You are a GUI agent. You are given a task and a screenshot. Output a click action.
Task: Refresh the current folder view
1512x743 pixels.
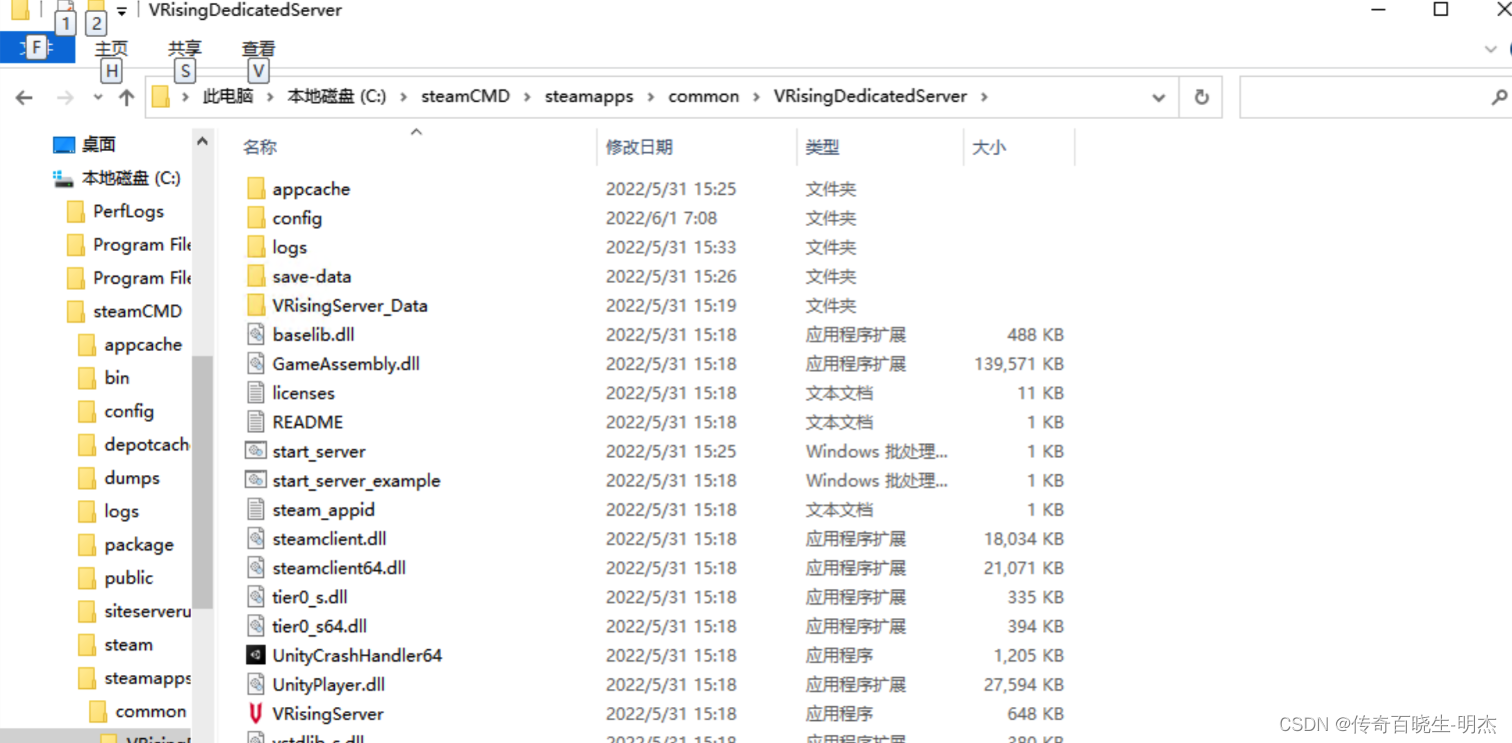coord(1201,97)
